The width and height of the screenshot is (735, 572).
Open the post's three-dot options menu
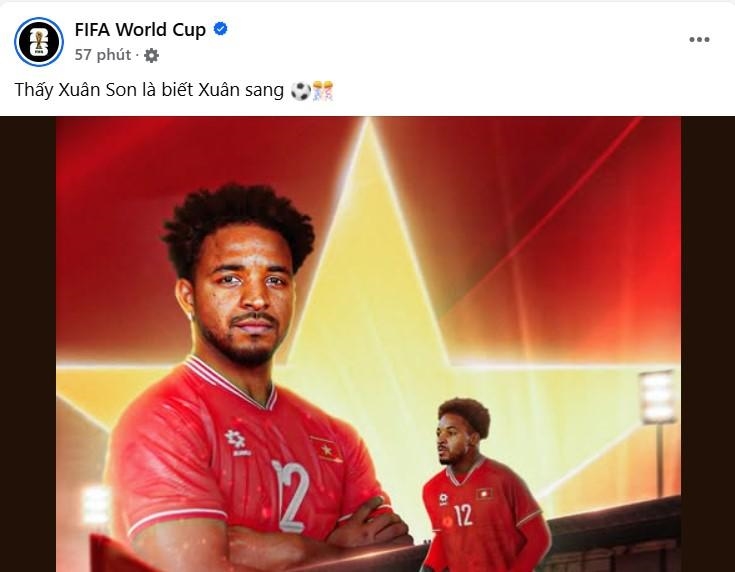pos(699,39)
